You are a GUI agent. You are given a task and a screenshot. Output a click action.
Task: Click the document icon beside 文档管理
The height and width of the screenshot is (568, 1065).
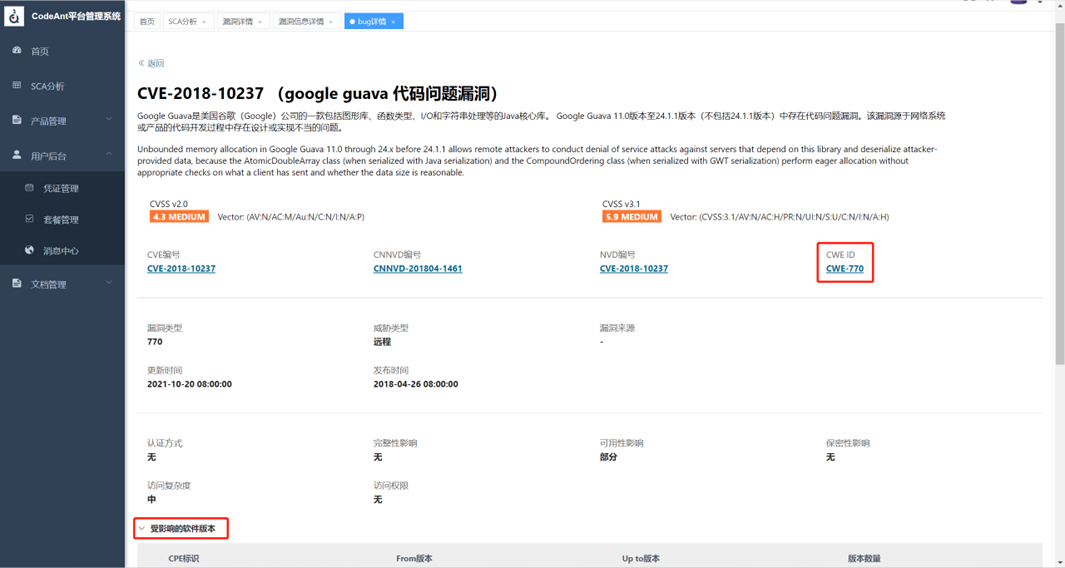[17, 283]
